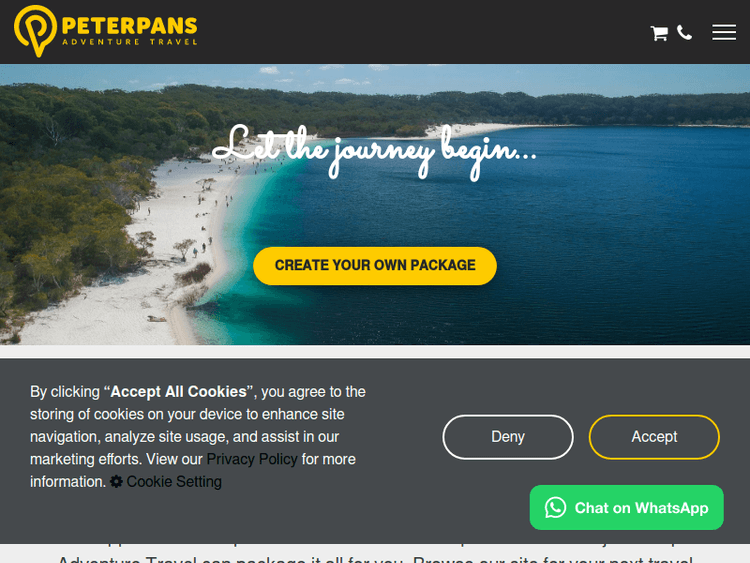Click the WhatsApp logo icon
Screen dimensions: 750x563
(555, 508)
